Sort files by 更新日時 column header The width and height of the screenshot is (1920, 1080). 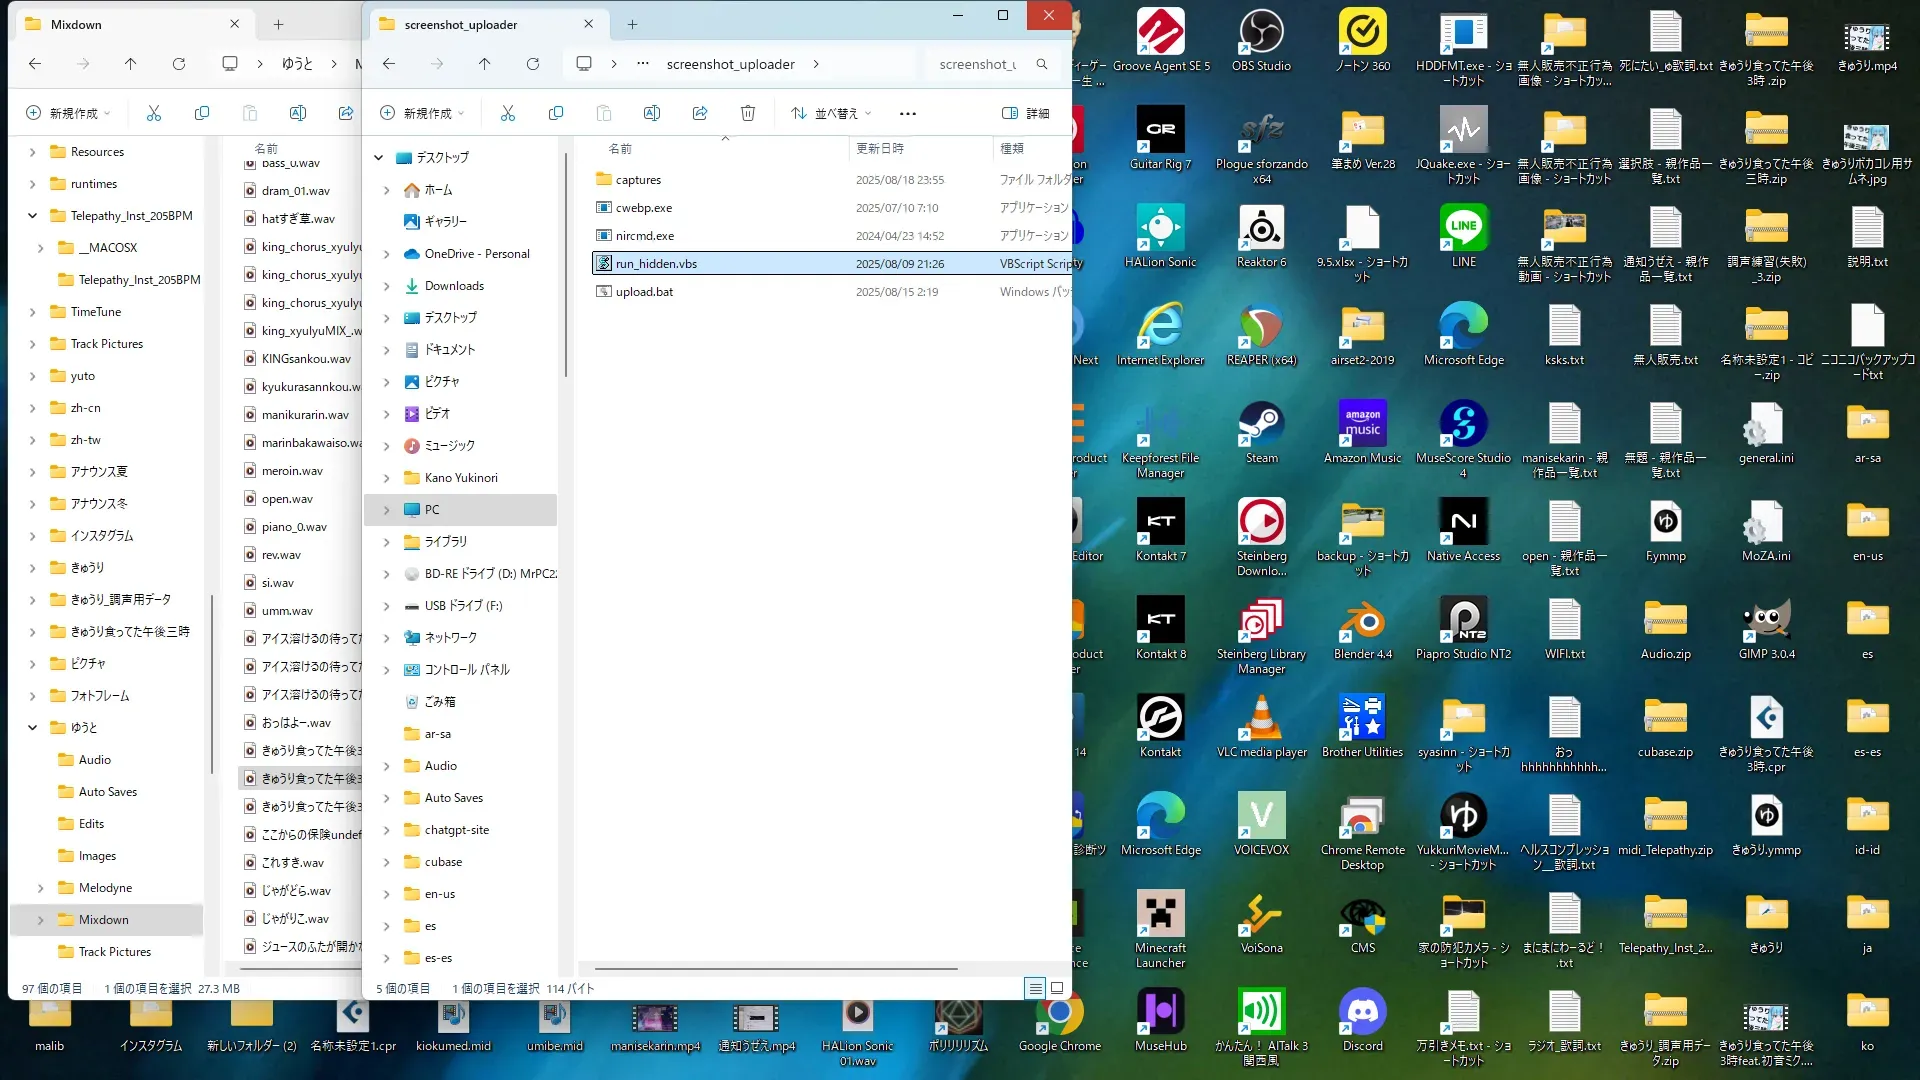pos(880,148)
